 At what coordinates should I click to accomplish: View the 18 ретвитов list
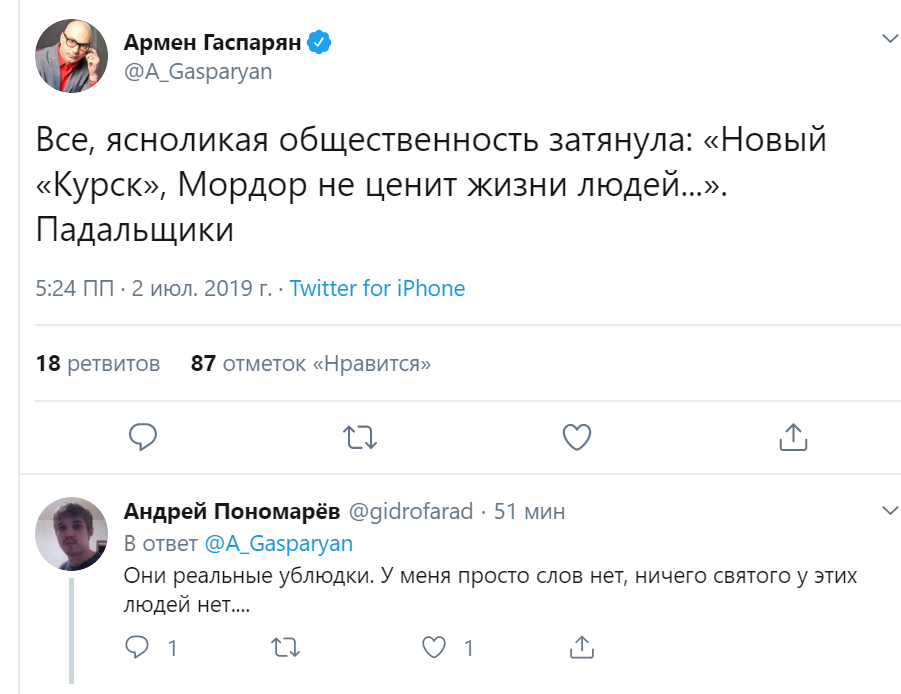pyautogui.click(x=98, y=363)
